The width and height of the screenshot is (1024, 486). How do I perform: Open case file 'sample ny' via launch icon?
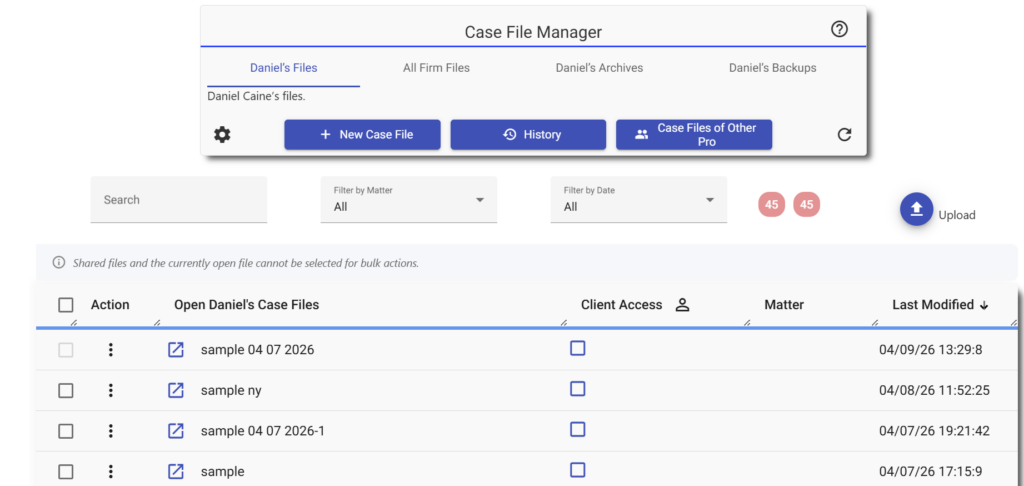(x=176, y=390)
